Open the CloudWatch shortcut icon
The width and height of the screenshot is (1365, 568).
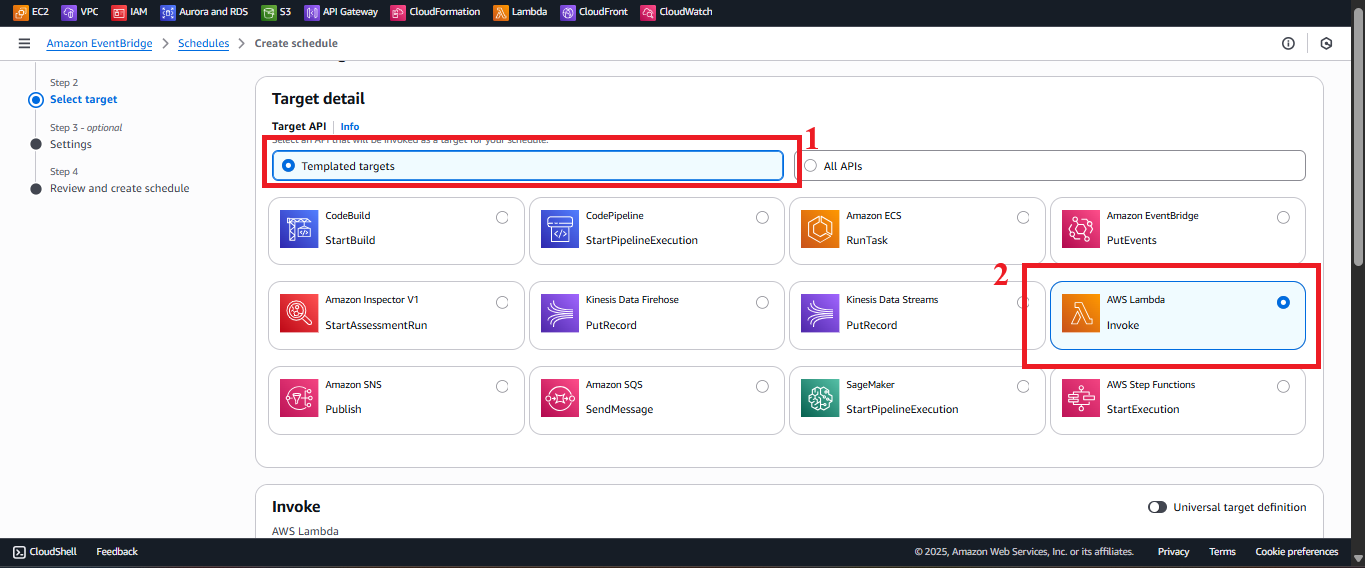(x=648, y=12)
